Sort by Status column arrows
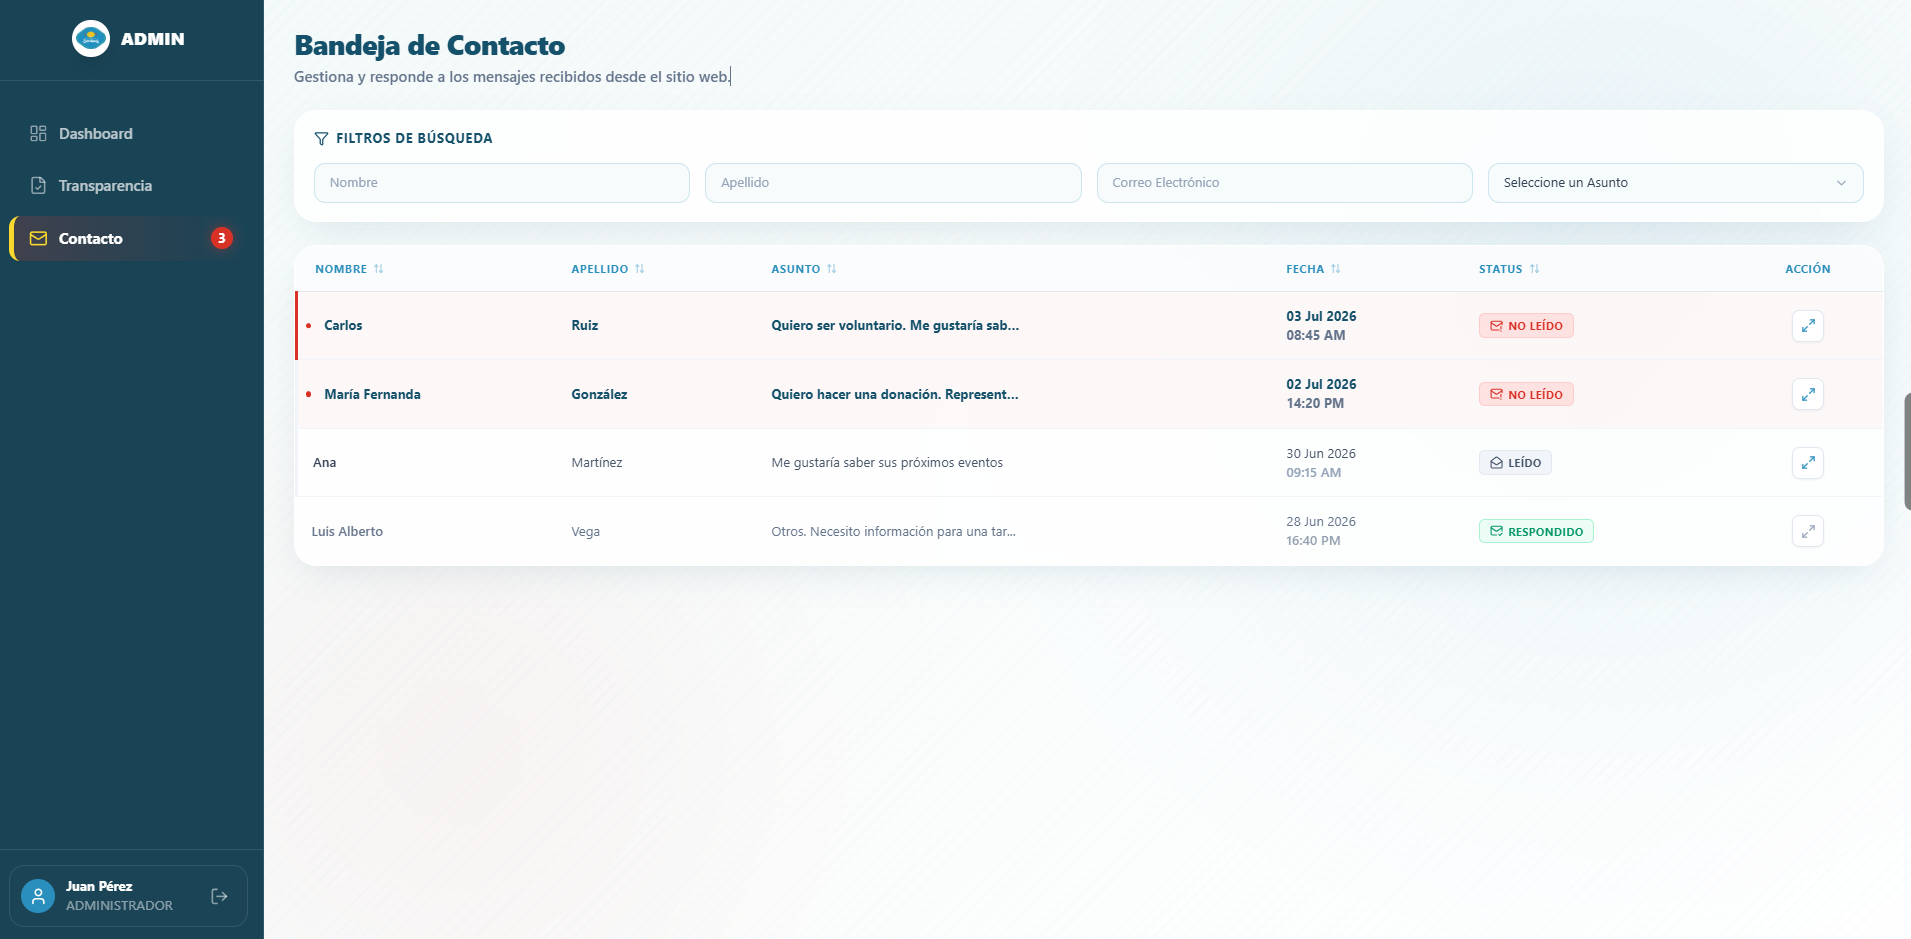 (1535, 269)
